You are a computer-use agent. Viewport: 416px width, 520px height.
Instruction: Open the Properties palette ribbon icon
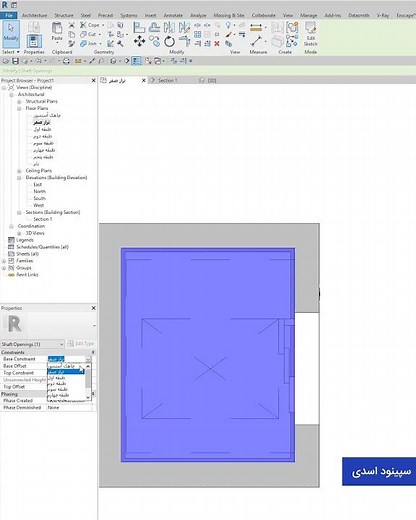pos(34,42)
